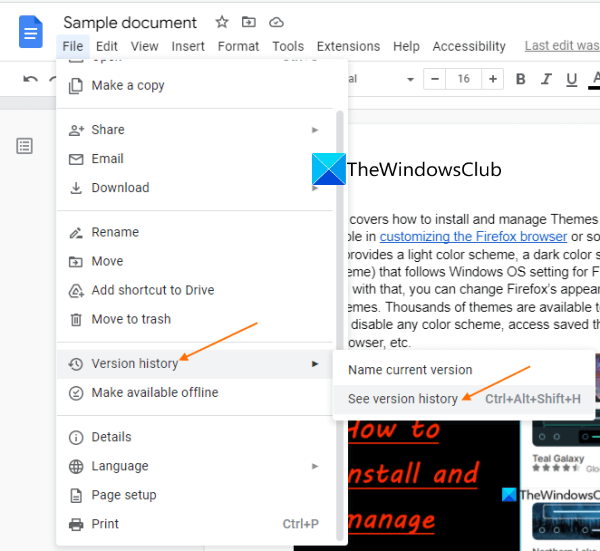Expand the Language submenu arrow

click(315, 466)
